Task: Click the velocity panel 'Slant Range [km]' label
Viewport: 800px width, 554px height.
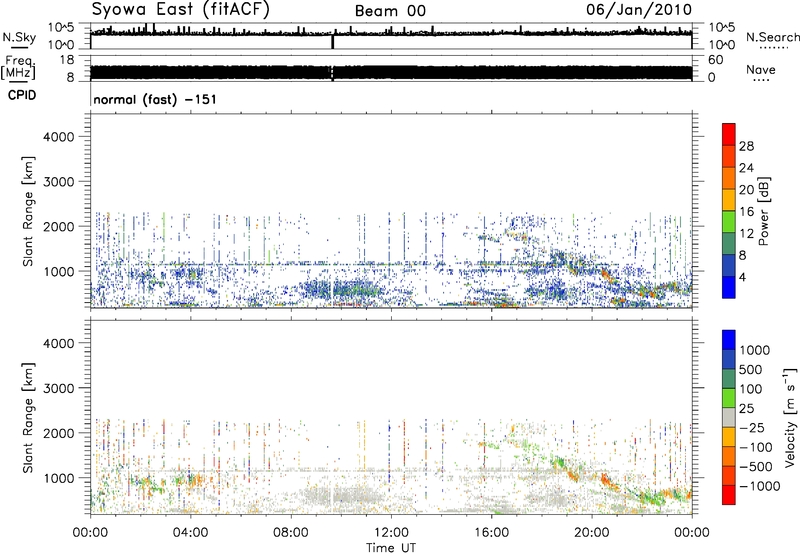Action: [x=28, y=418]
